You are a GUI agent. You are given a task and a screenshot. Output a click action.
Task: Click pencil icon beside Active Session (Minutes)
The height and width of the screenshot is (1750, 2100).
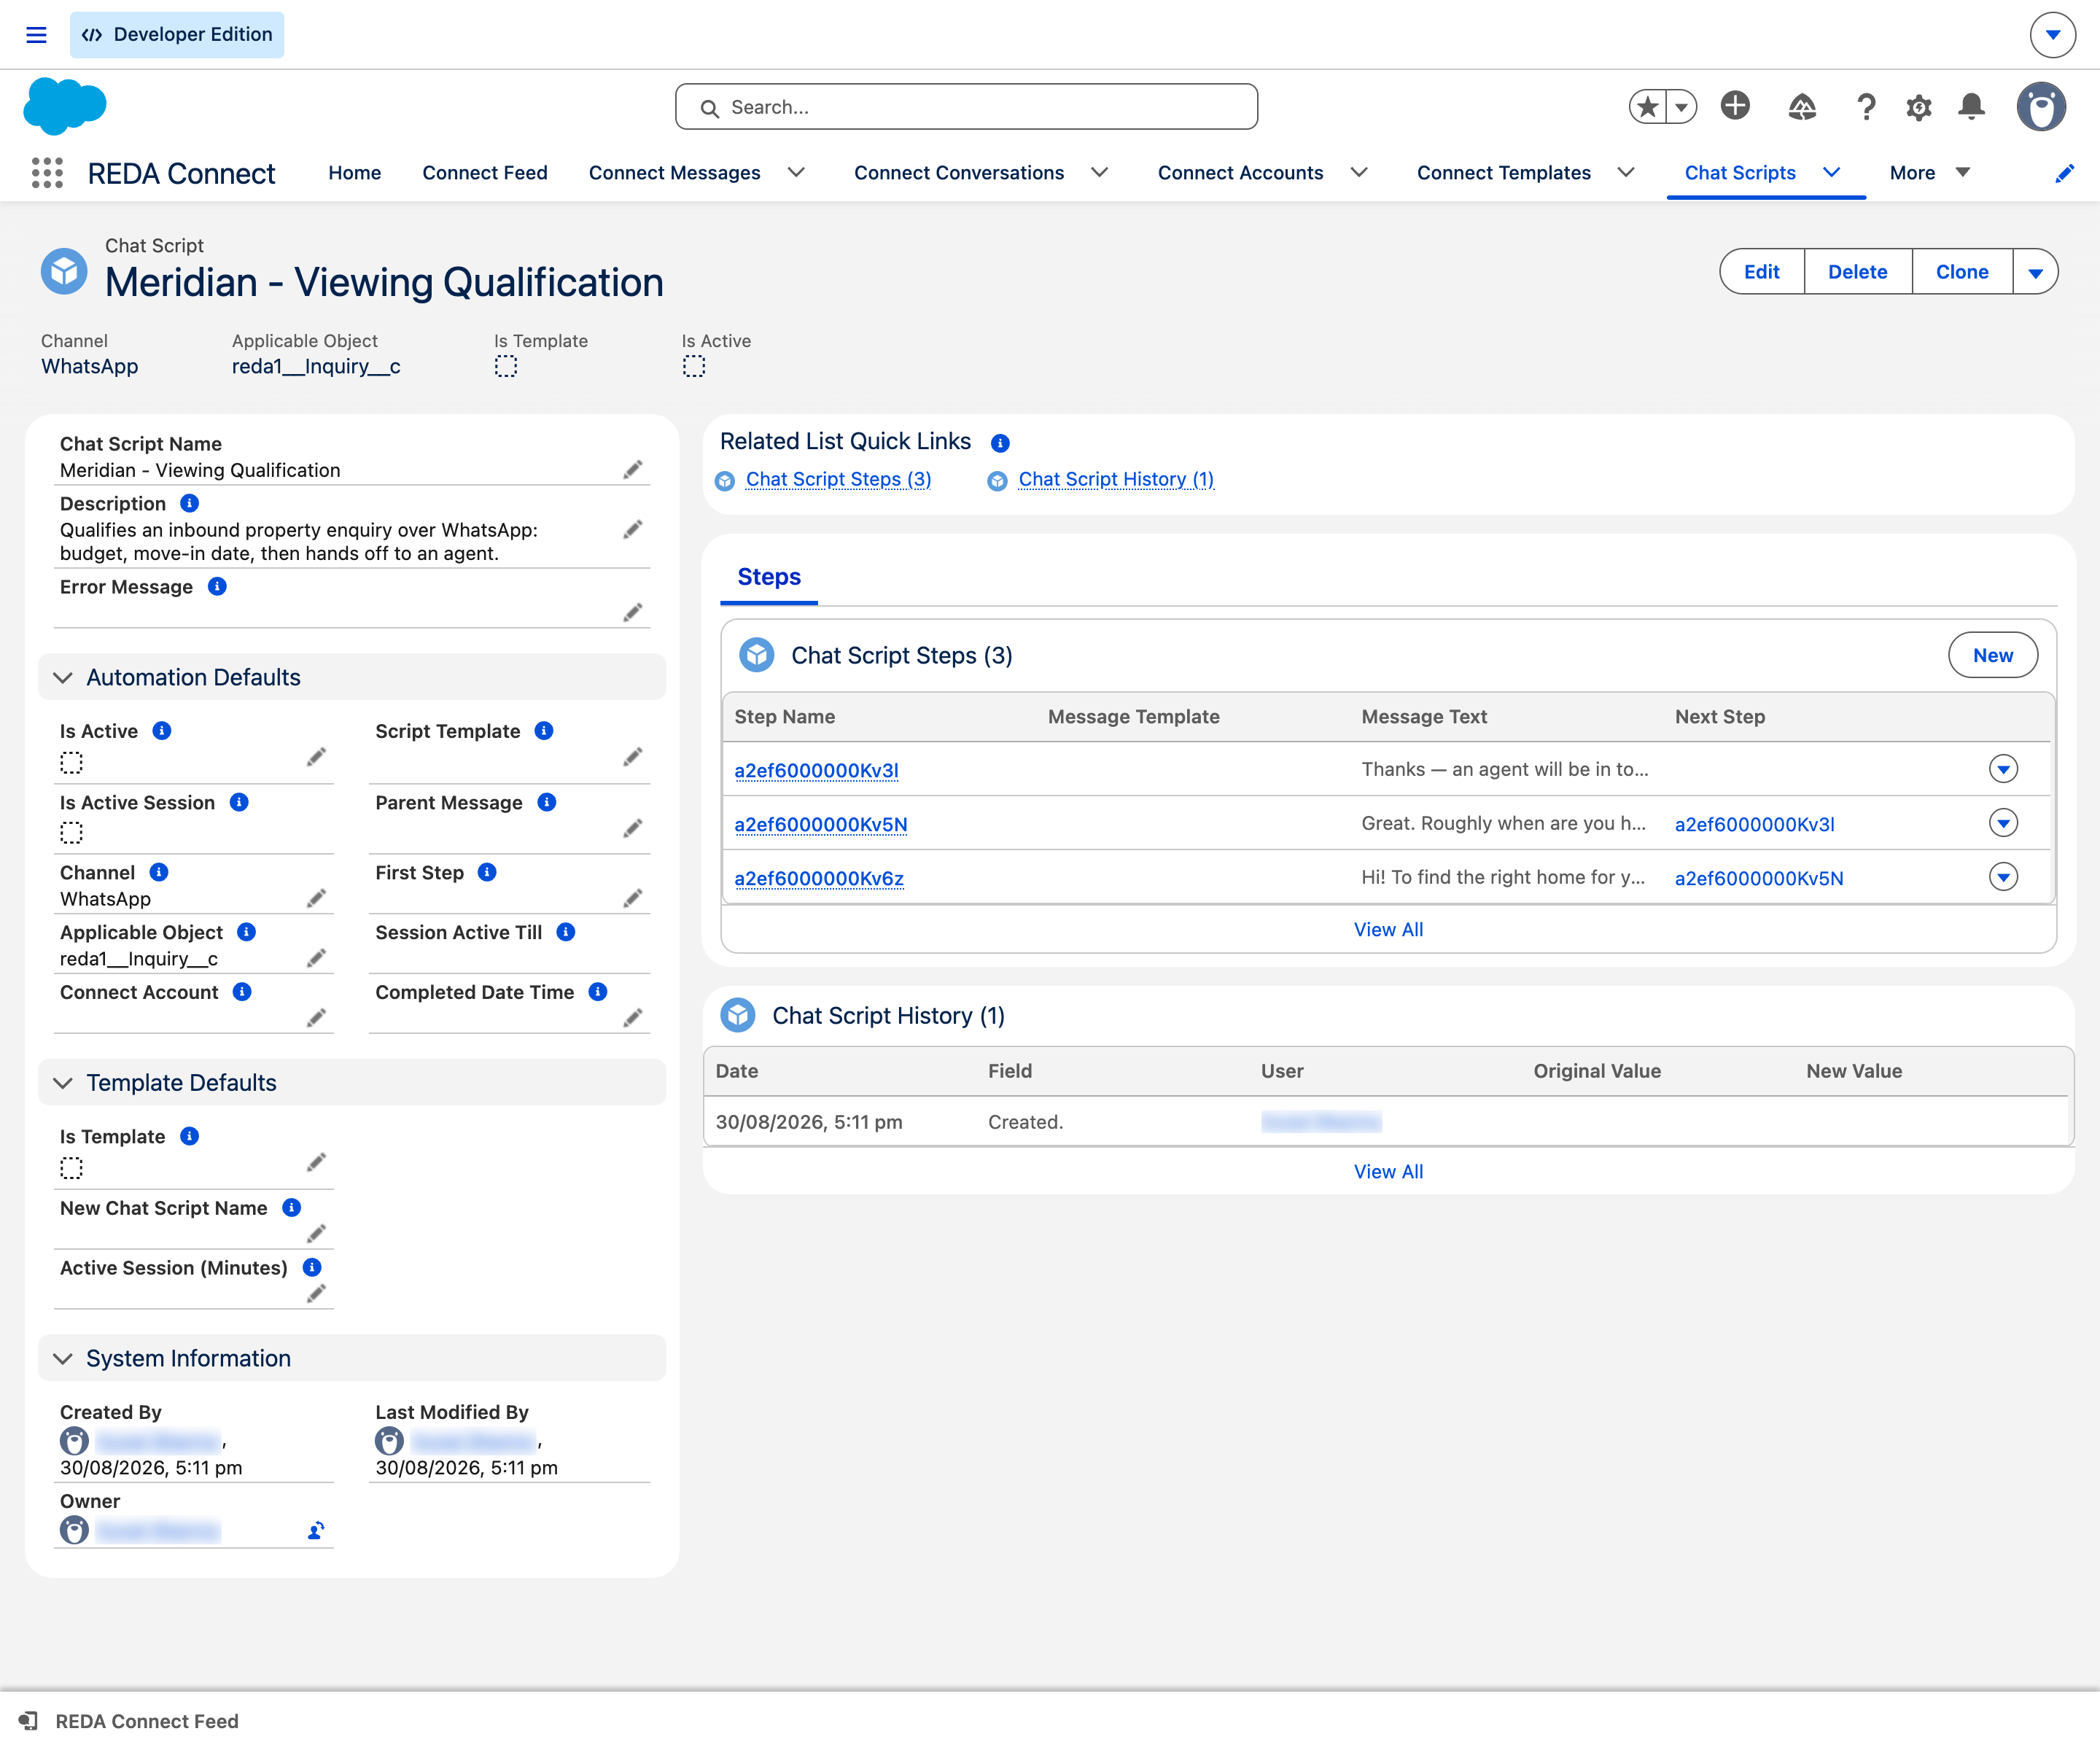316,1294
